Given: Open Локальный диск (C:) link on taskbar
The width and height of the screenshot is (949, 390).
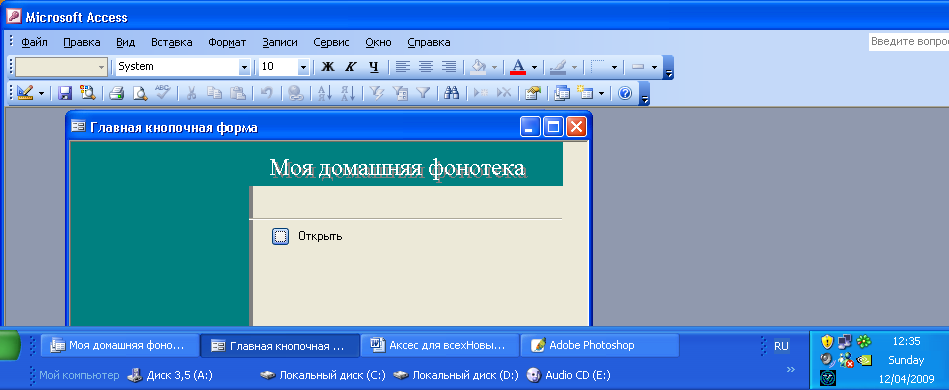Looking at the screenshot, I should pos(323,375).
